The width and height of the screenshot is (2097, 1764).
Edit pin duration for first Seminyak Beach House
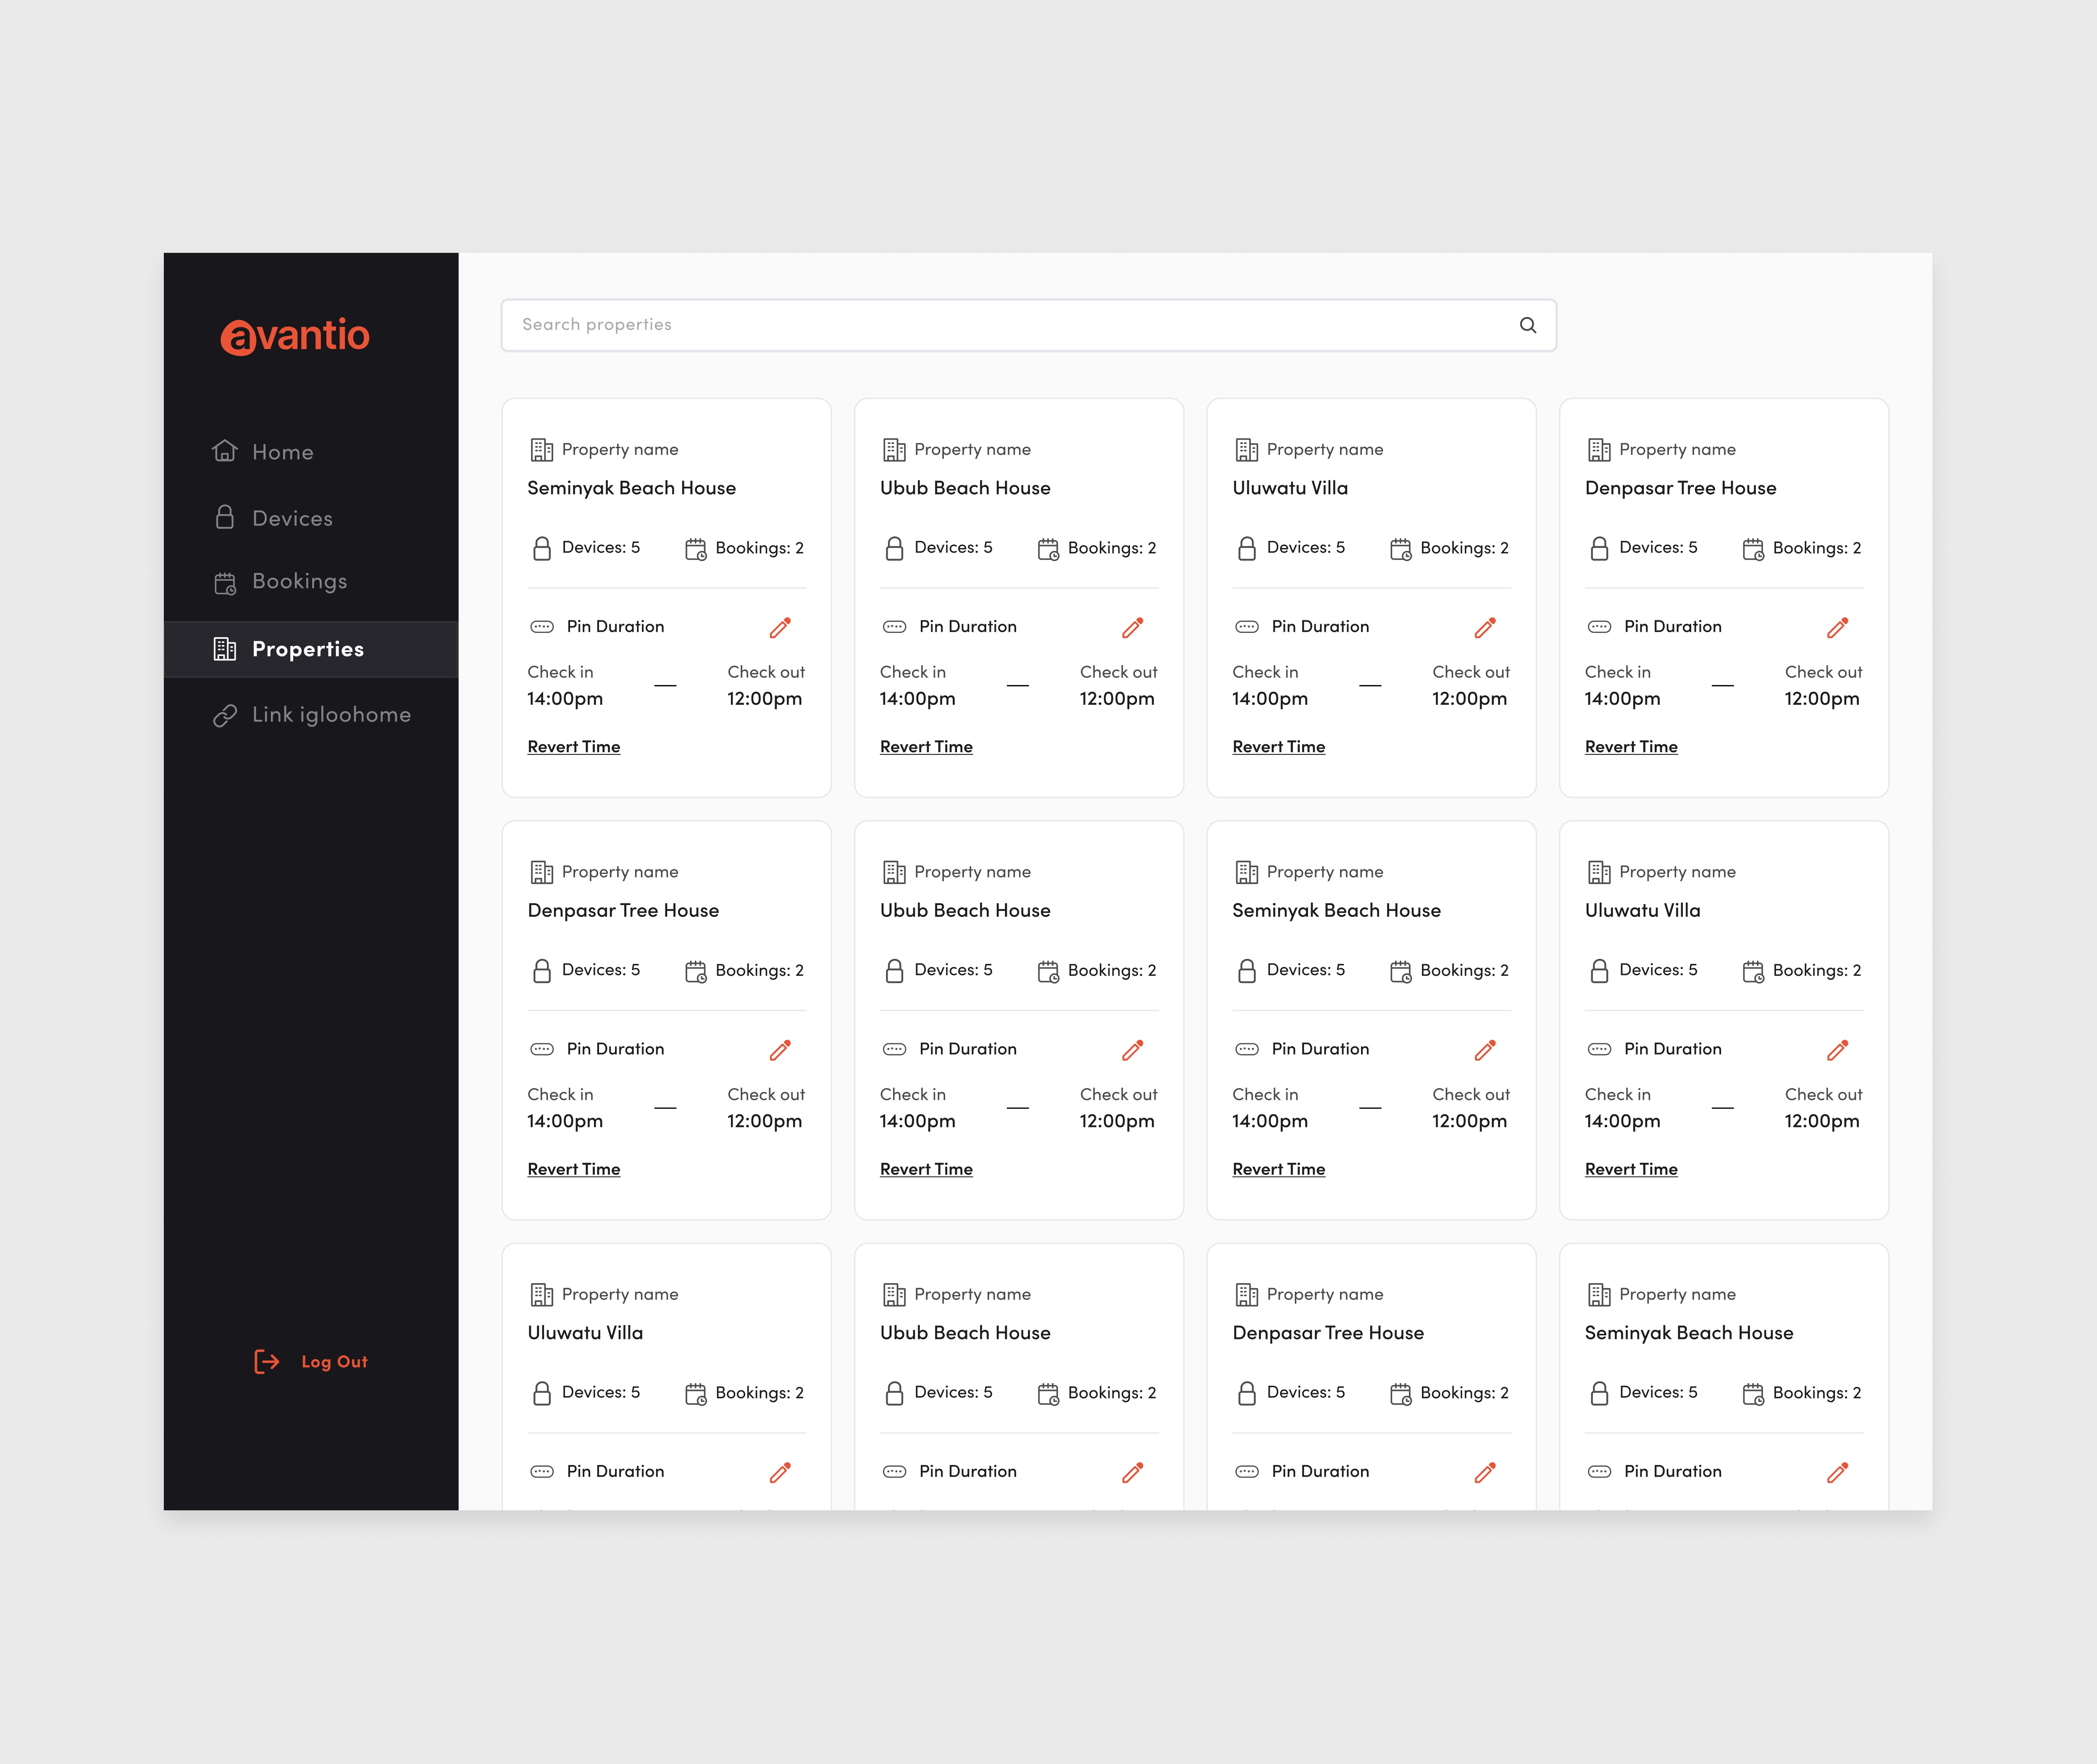pos(780,627)
